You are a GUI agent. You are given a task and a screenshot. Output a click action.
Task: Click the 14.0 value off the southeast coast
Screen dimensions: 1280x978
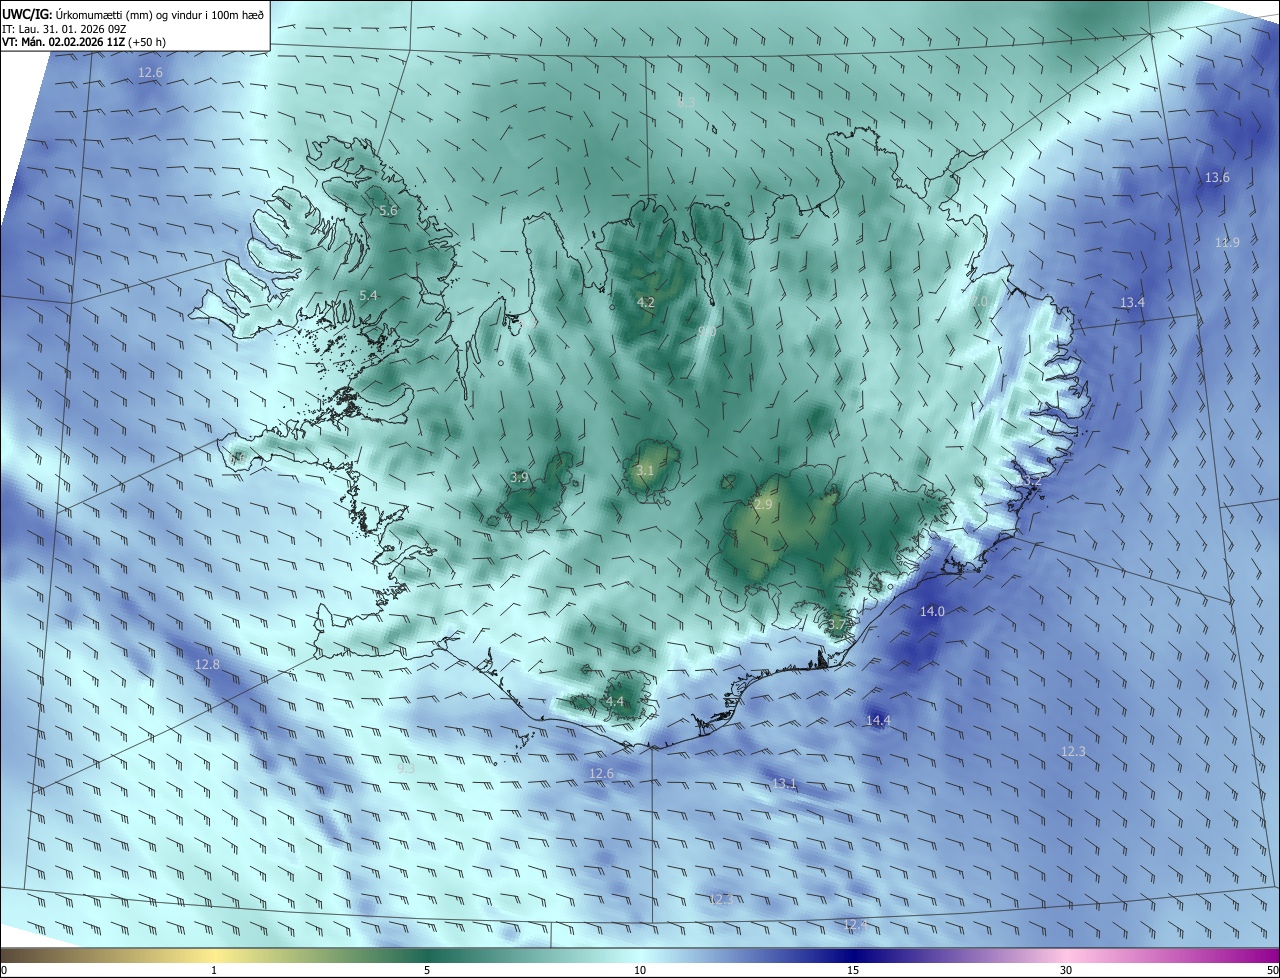click(x=932, y=611)
